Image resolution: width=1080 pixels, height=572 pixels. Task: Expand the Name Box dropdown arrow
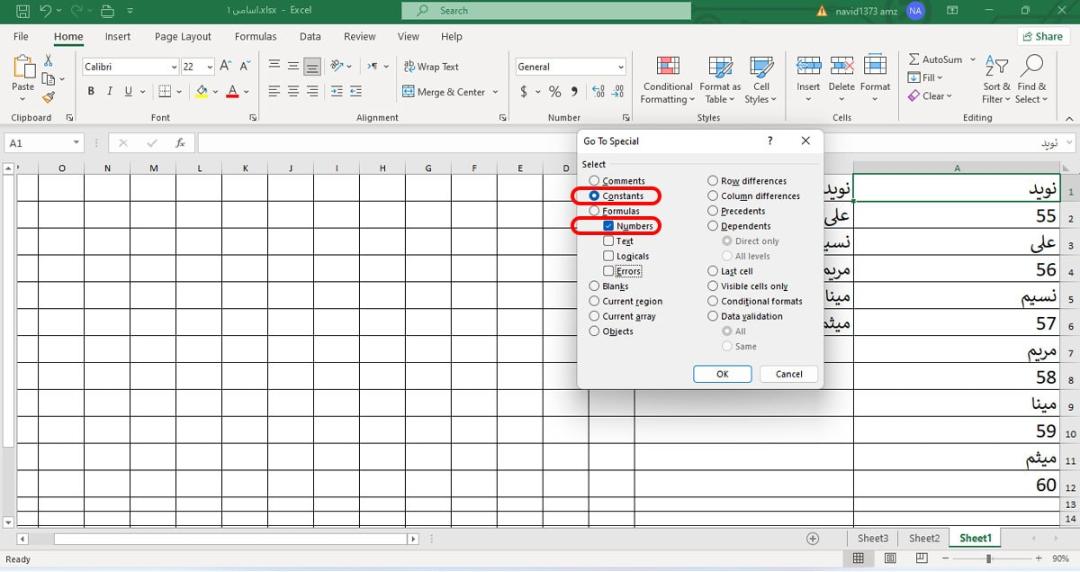pos(76,143)
